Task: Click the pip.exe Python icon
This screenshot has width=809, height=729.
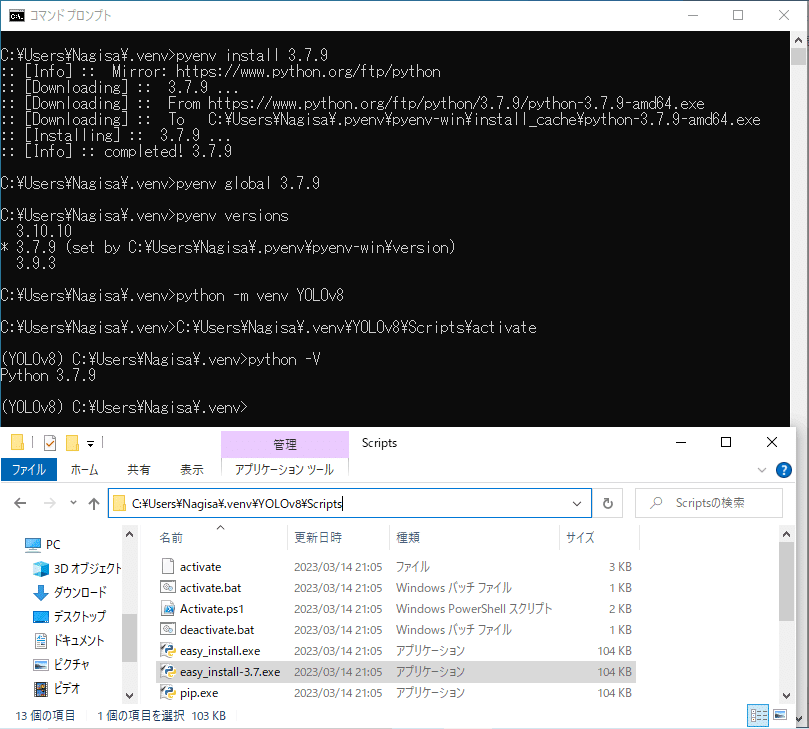Action: click(168, 692)
